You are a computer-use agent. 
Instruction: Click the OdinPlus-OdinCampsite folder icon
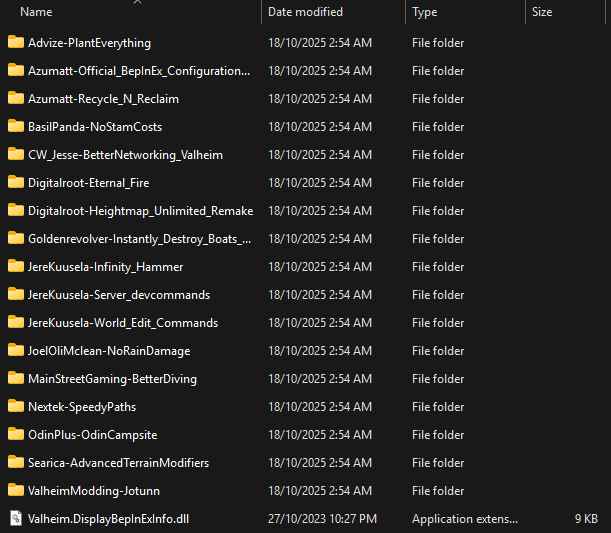click(x=16, y=434)
